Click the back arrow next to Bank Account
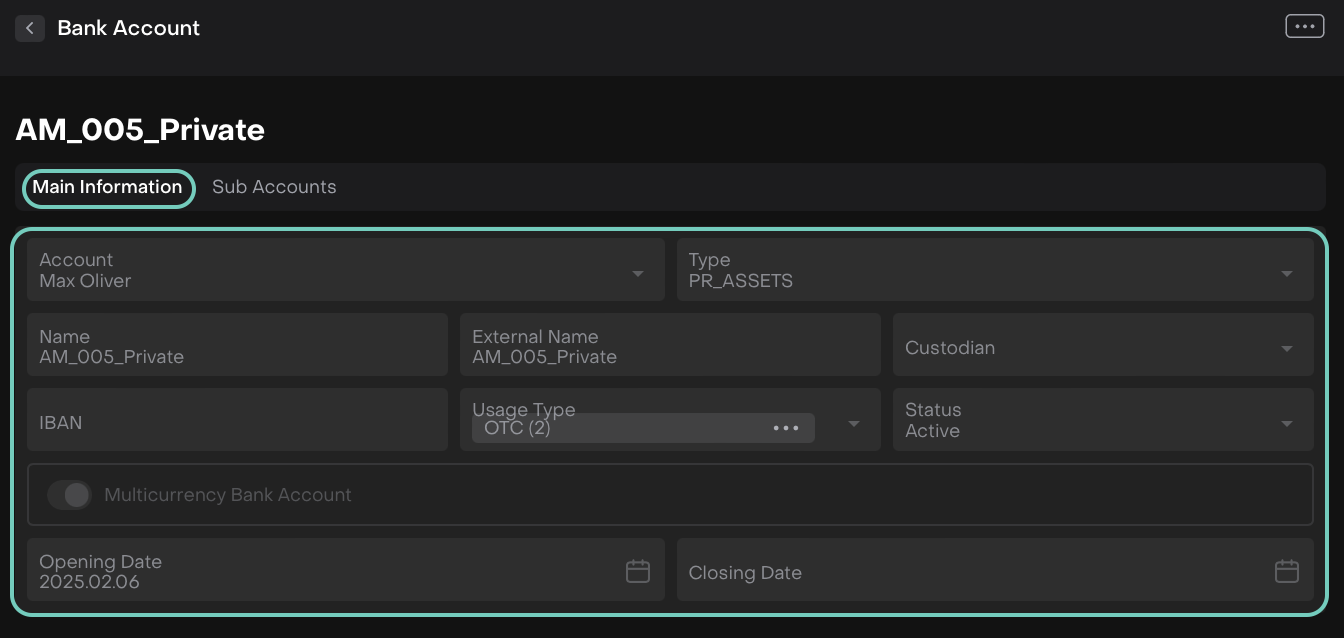The height and width of the screenshot is (638, 1344). click(x=30, y=28)
